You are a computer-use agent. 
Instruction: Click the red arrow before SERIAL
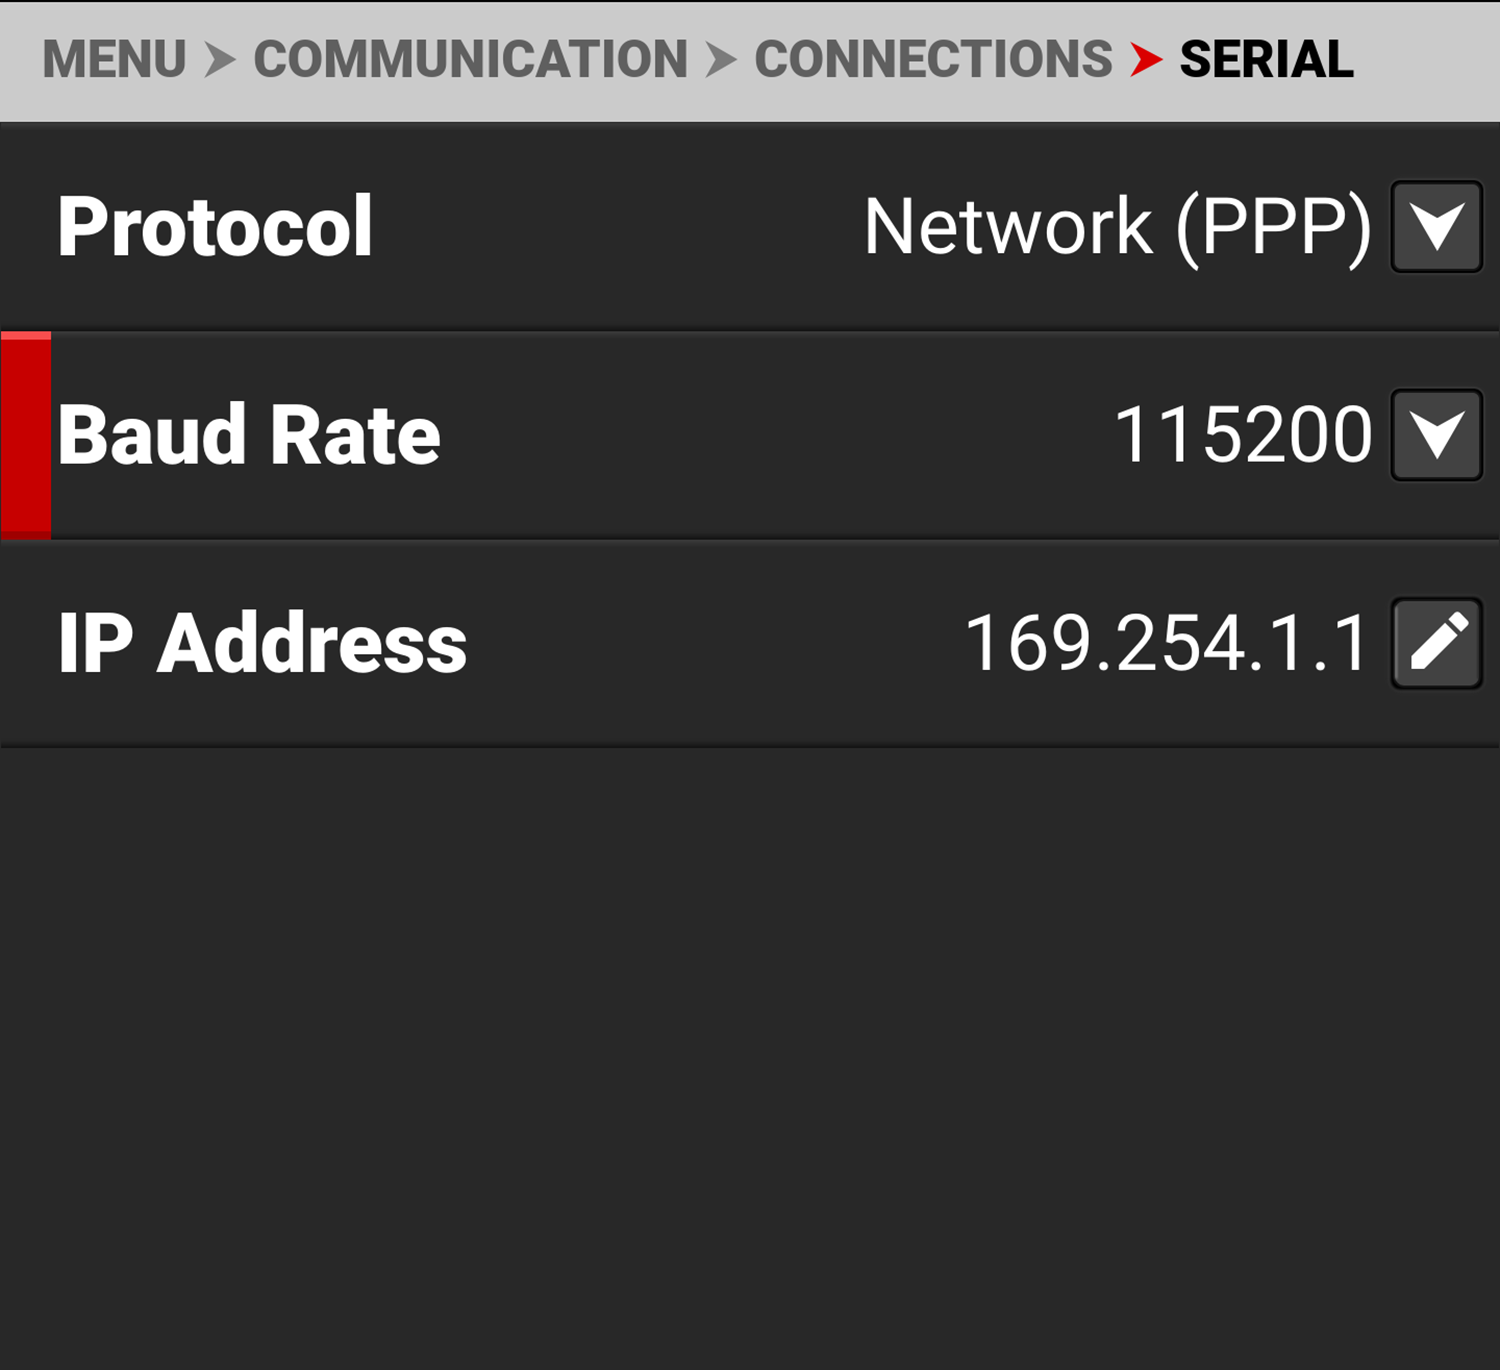point(1146,60)
